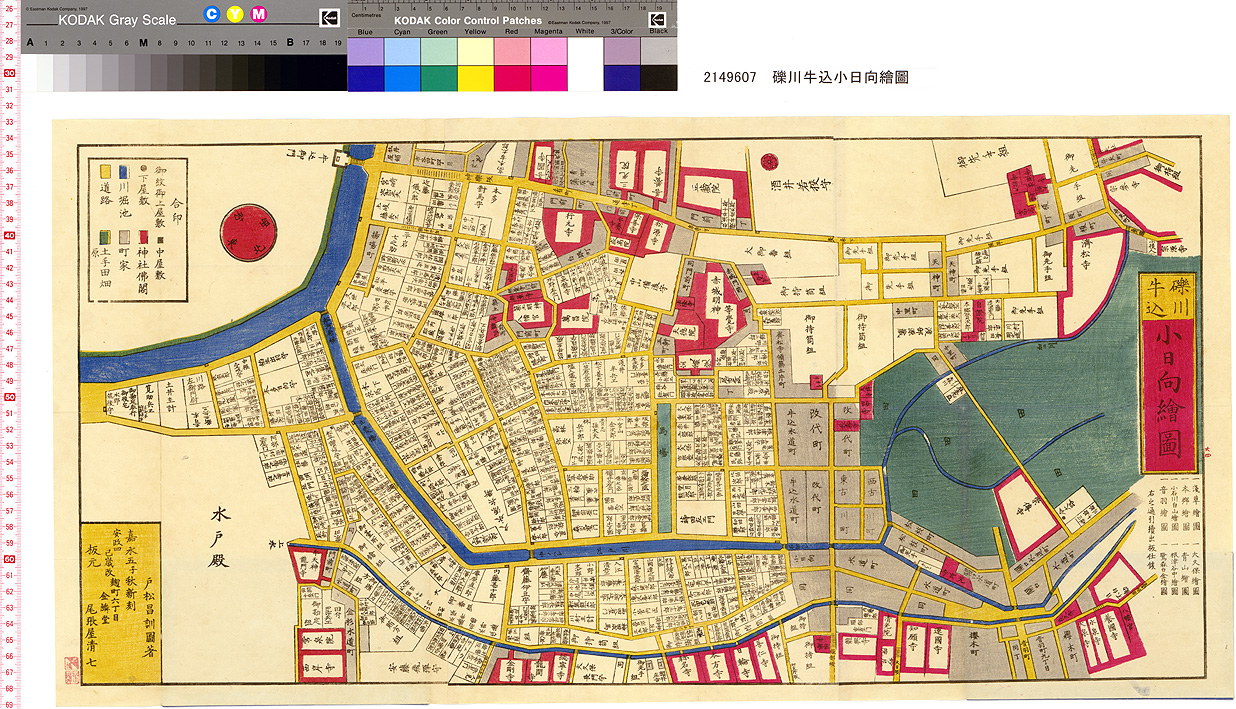Click the small red crest above 酒井若狭守
The width and height of the screenshot is (1236, 709).
(x=770, y=161)
